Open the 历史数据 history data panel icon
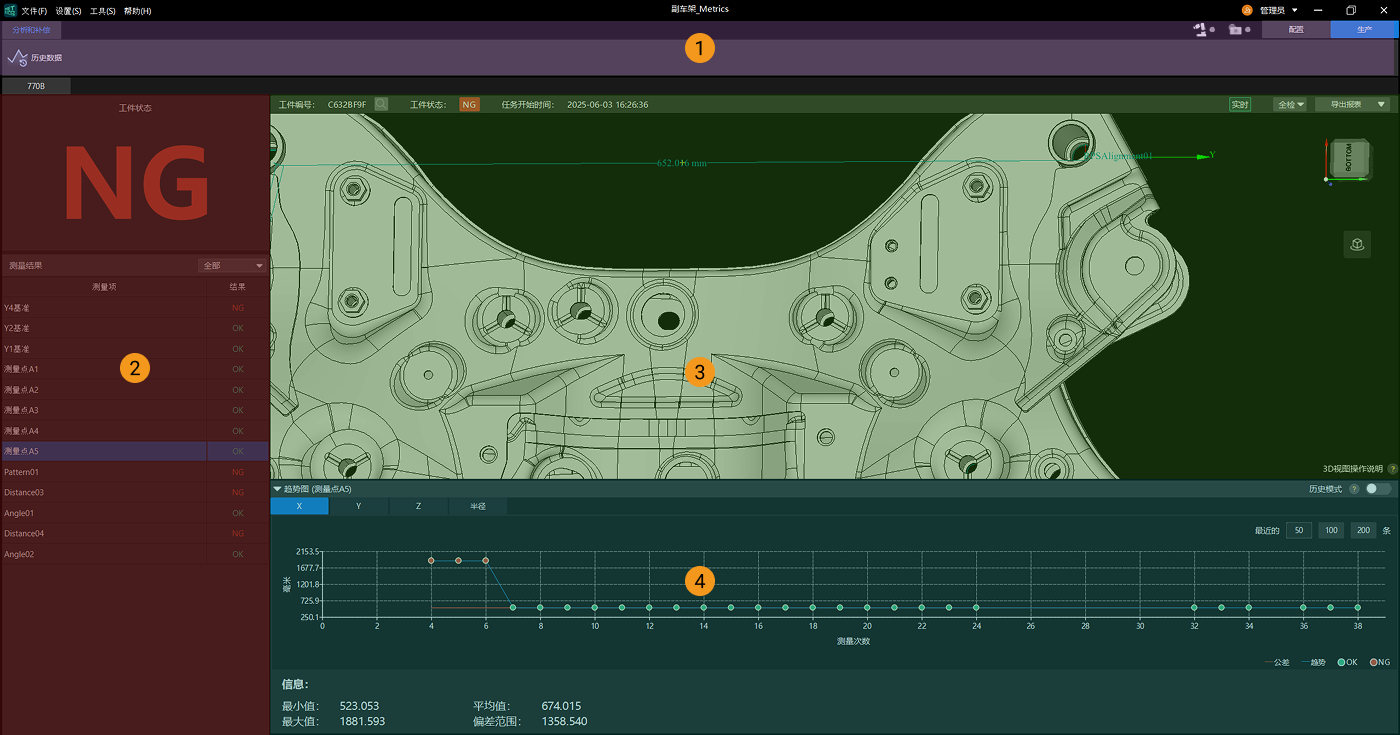Image resolution: width=1400 pixels, height=735 pixels. pos(17,56)
